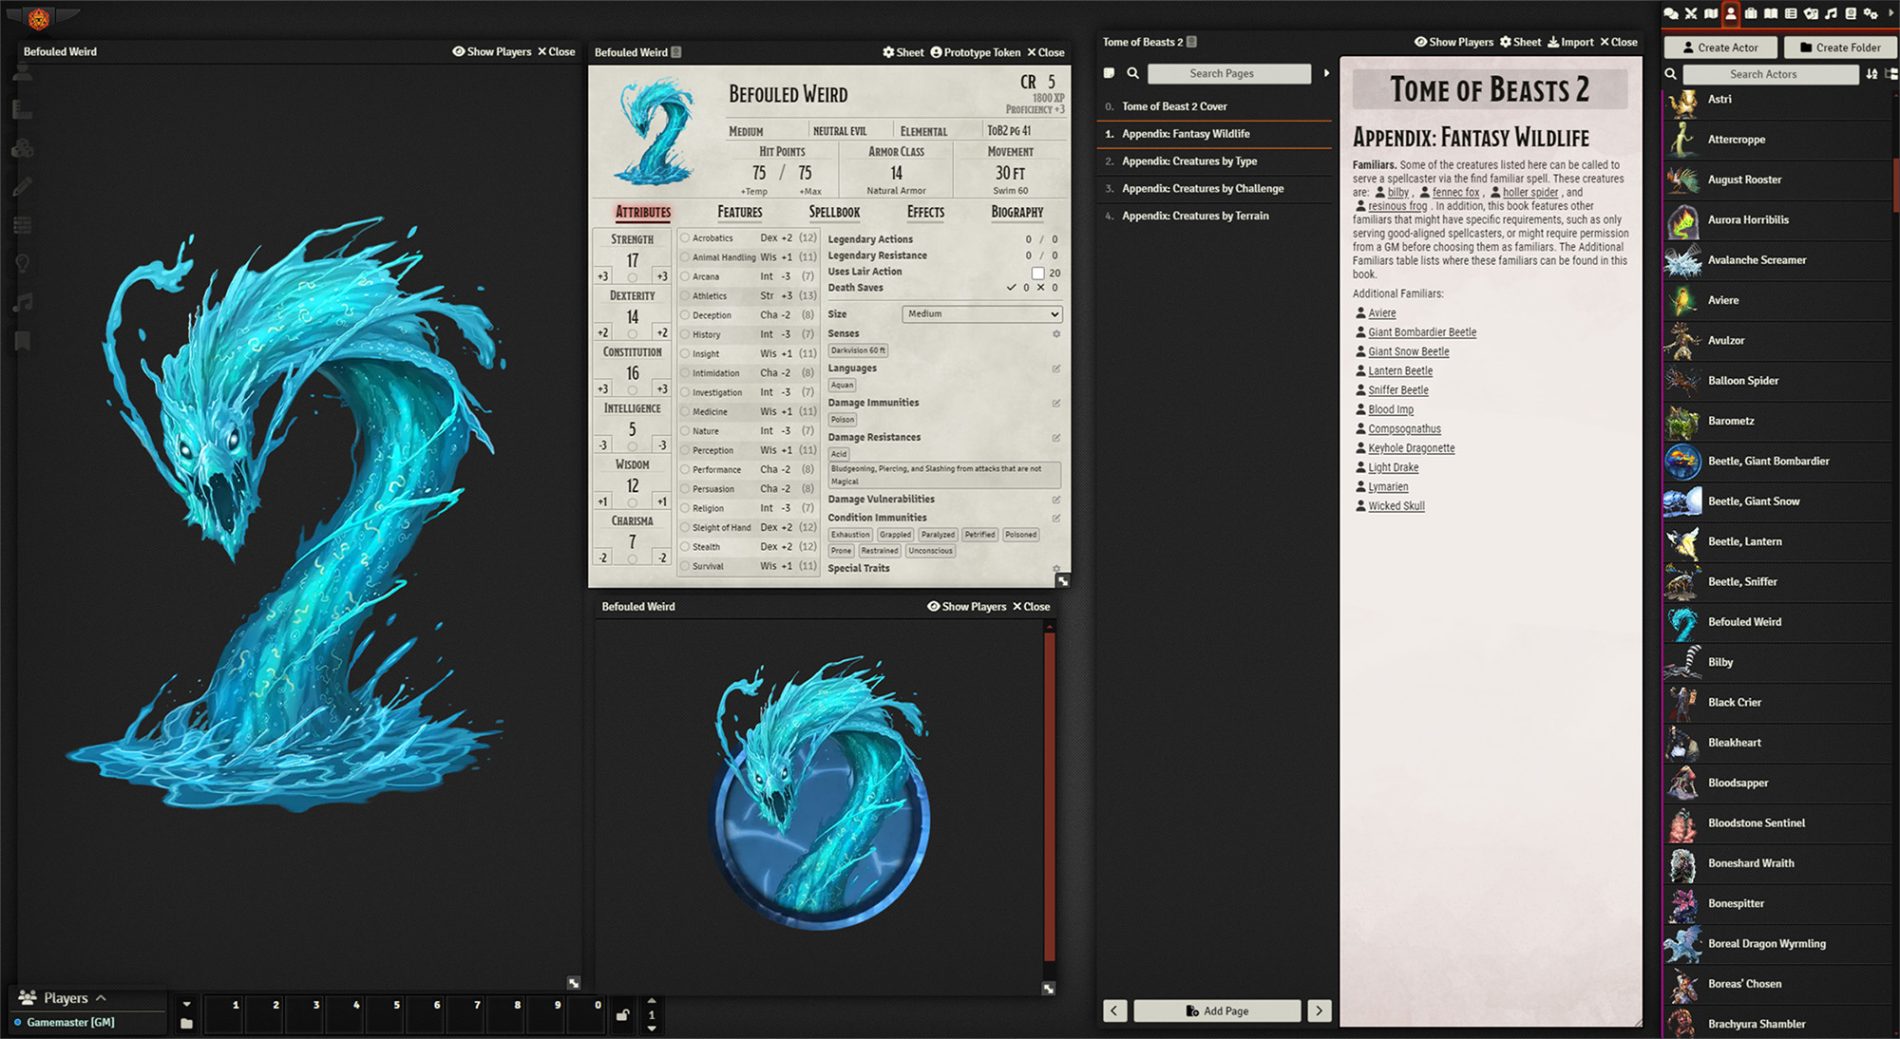Toggle Perception skill proficiency circle
This screenshot has height=1039, width=1900.
coord(685,450)
